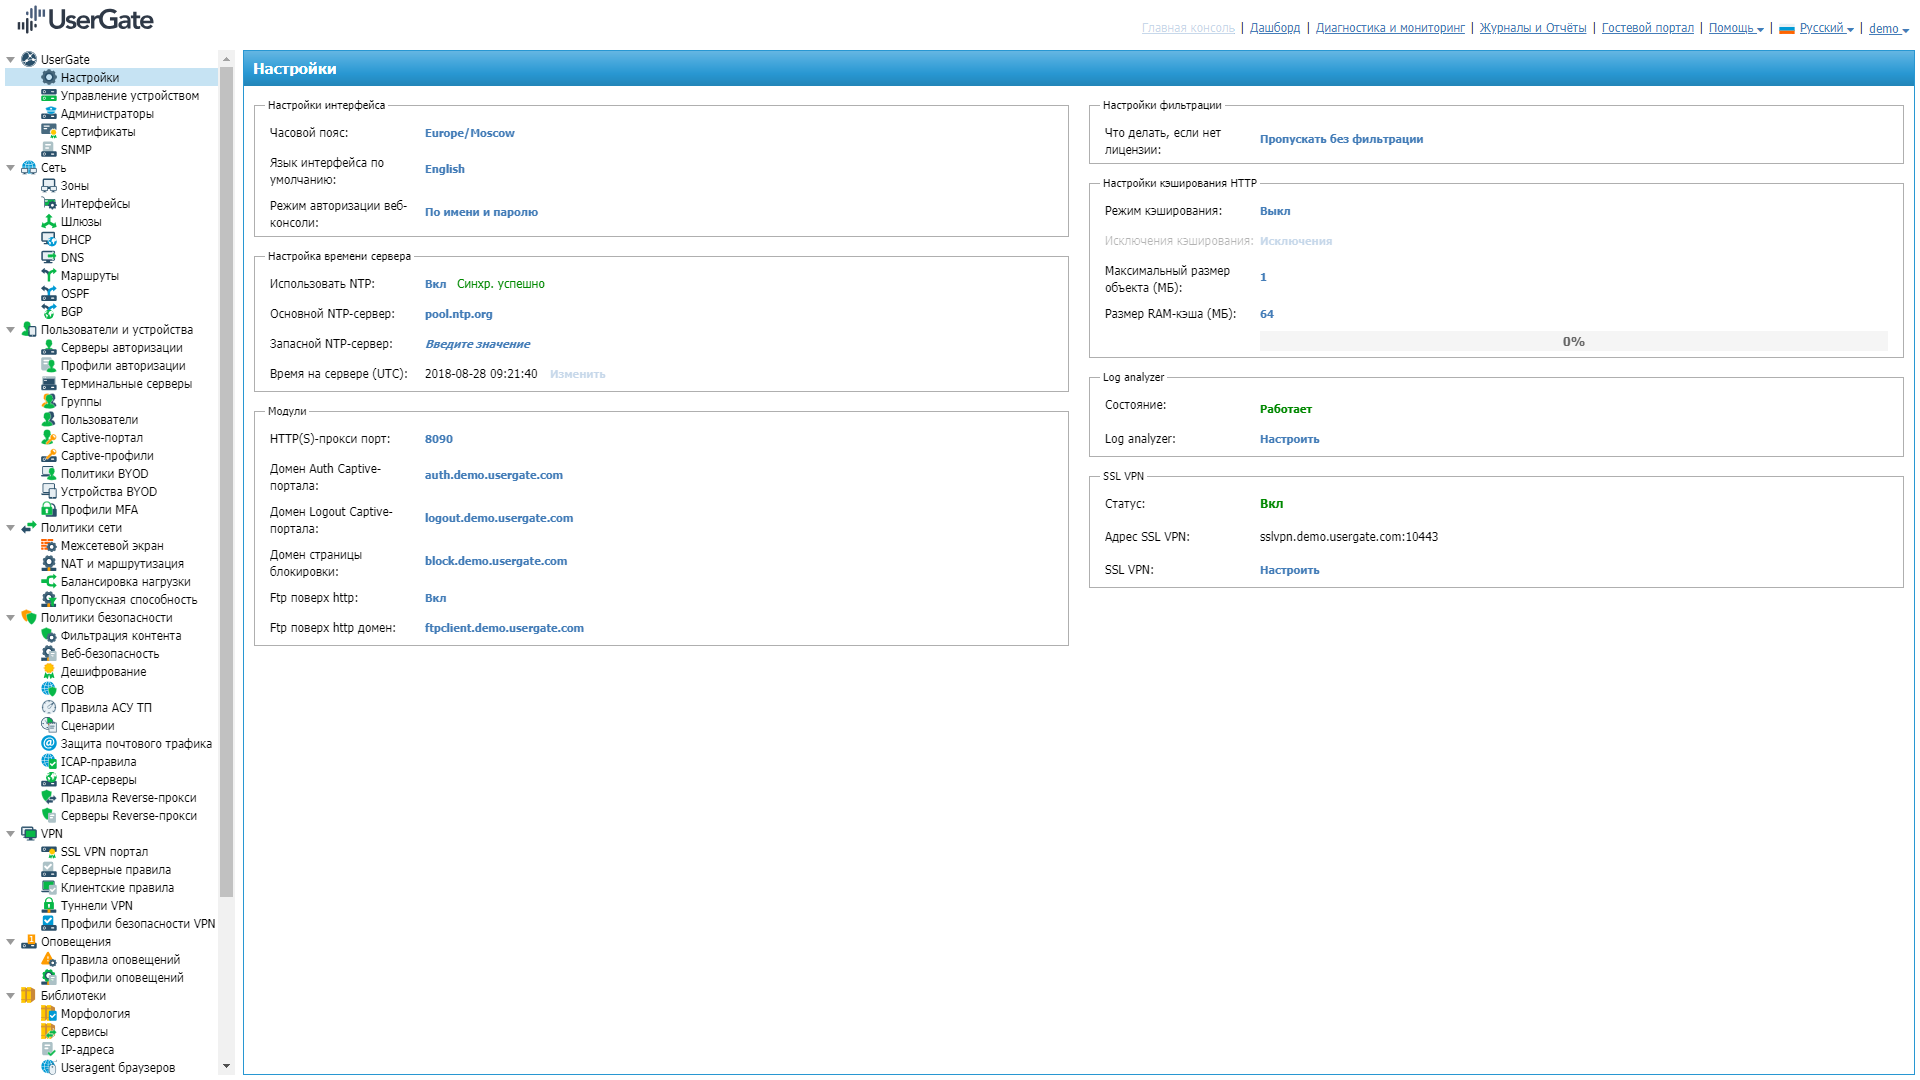Click the DHCP icon in tree
The image size is (1920, 1080).
(48, 240)
